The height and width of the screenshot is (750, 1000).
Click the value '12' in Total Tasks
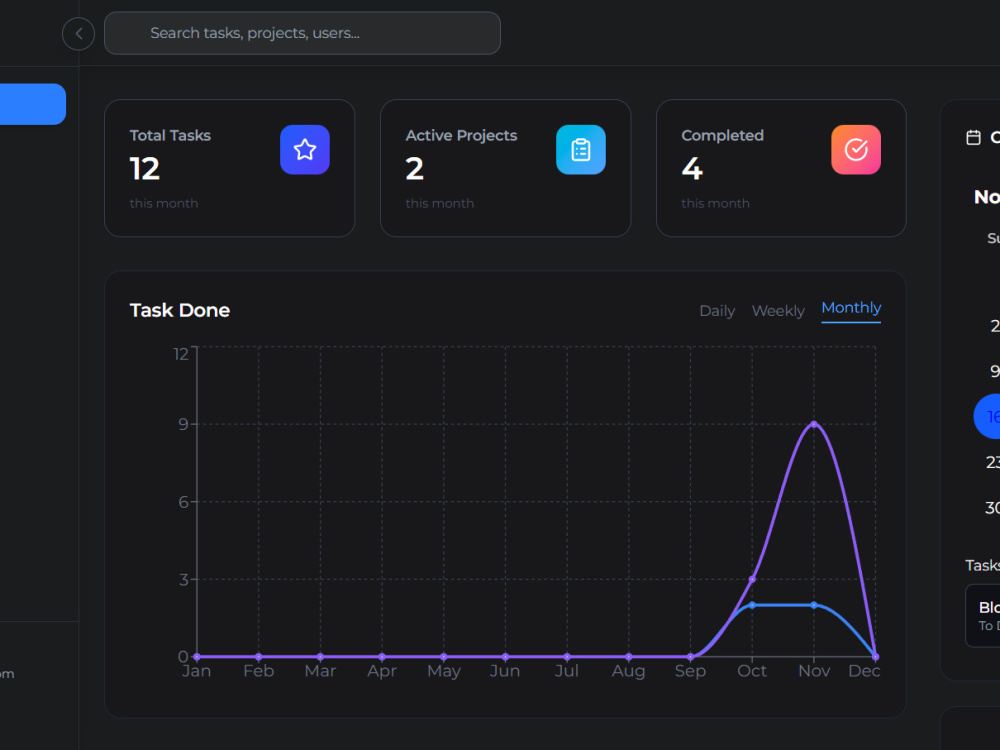pyautogui.click(x=145, y=169)
